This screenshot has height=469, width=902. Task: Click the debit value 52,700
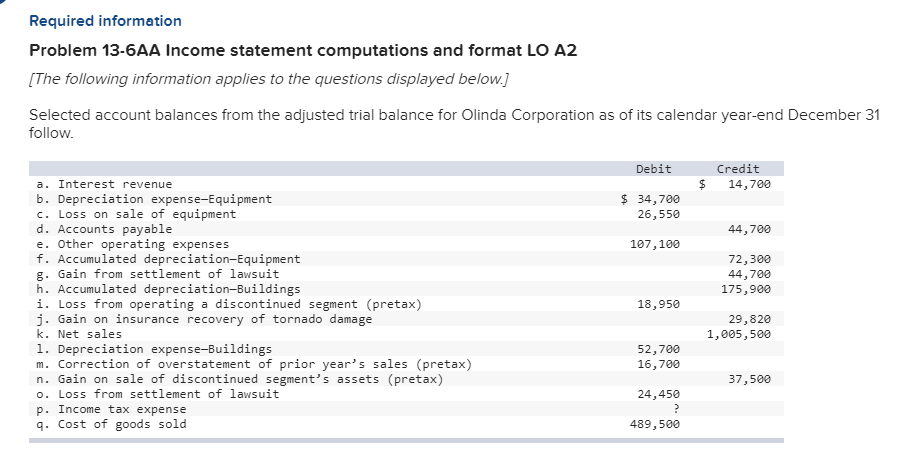coord(658,349)
